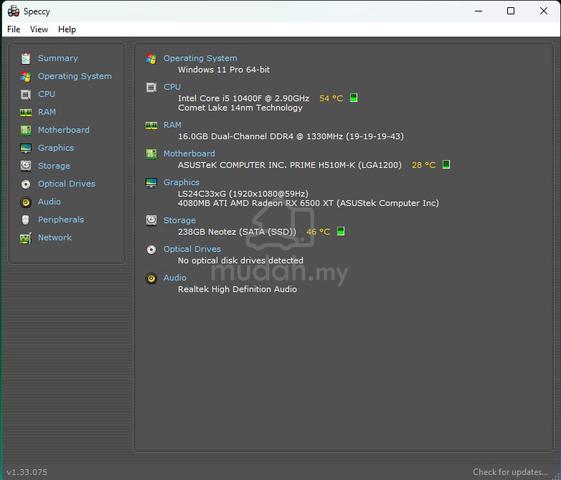Click the green storage temperature indicator icon

(x=341, y=231)
